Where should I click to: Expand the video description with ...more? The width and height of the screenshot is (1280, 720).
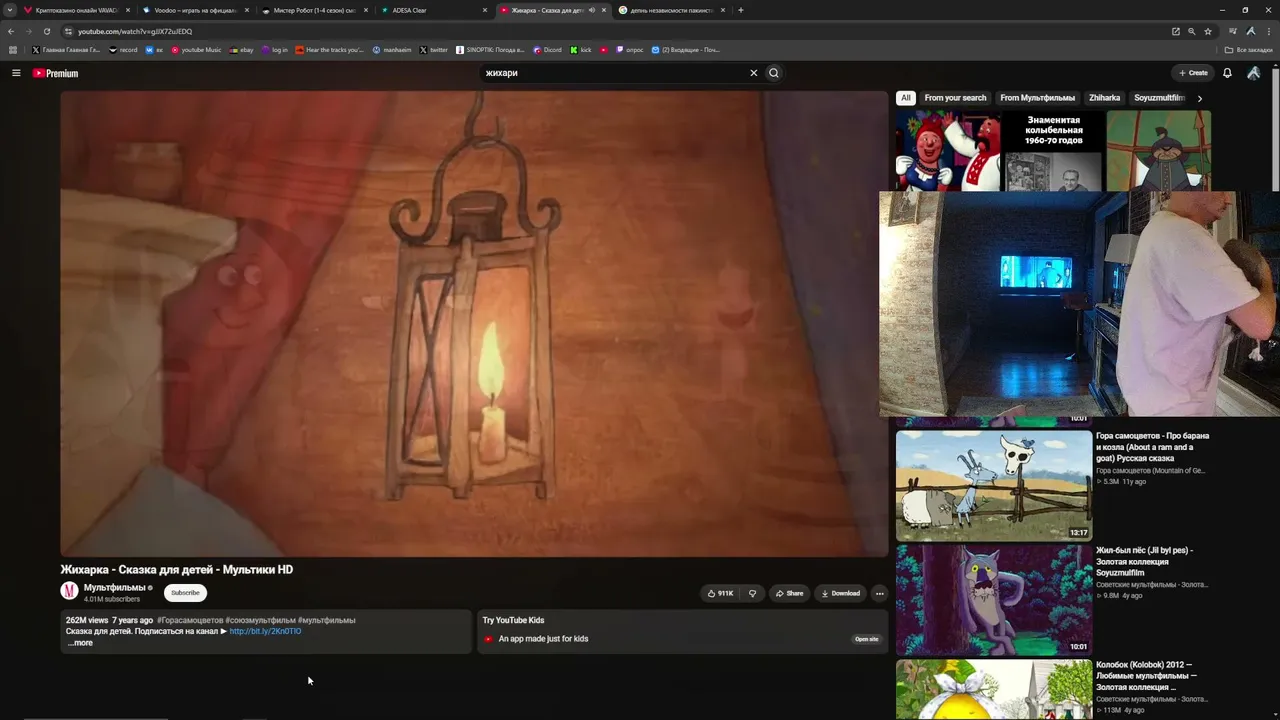pos(80,643)
